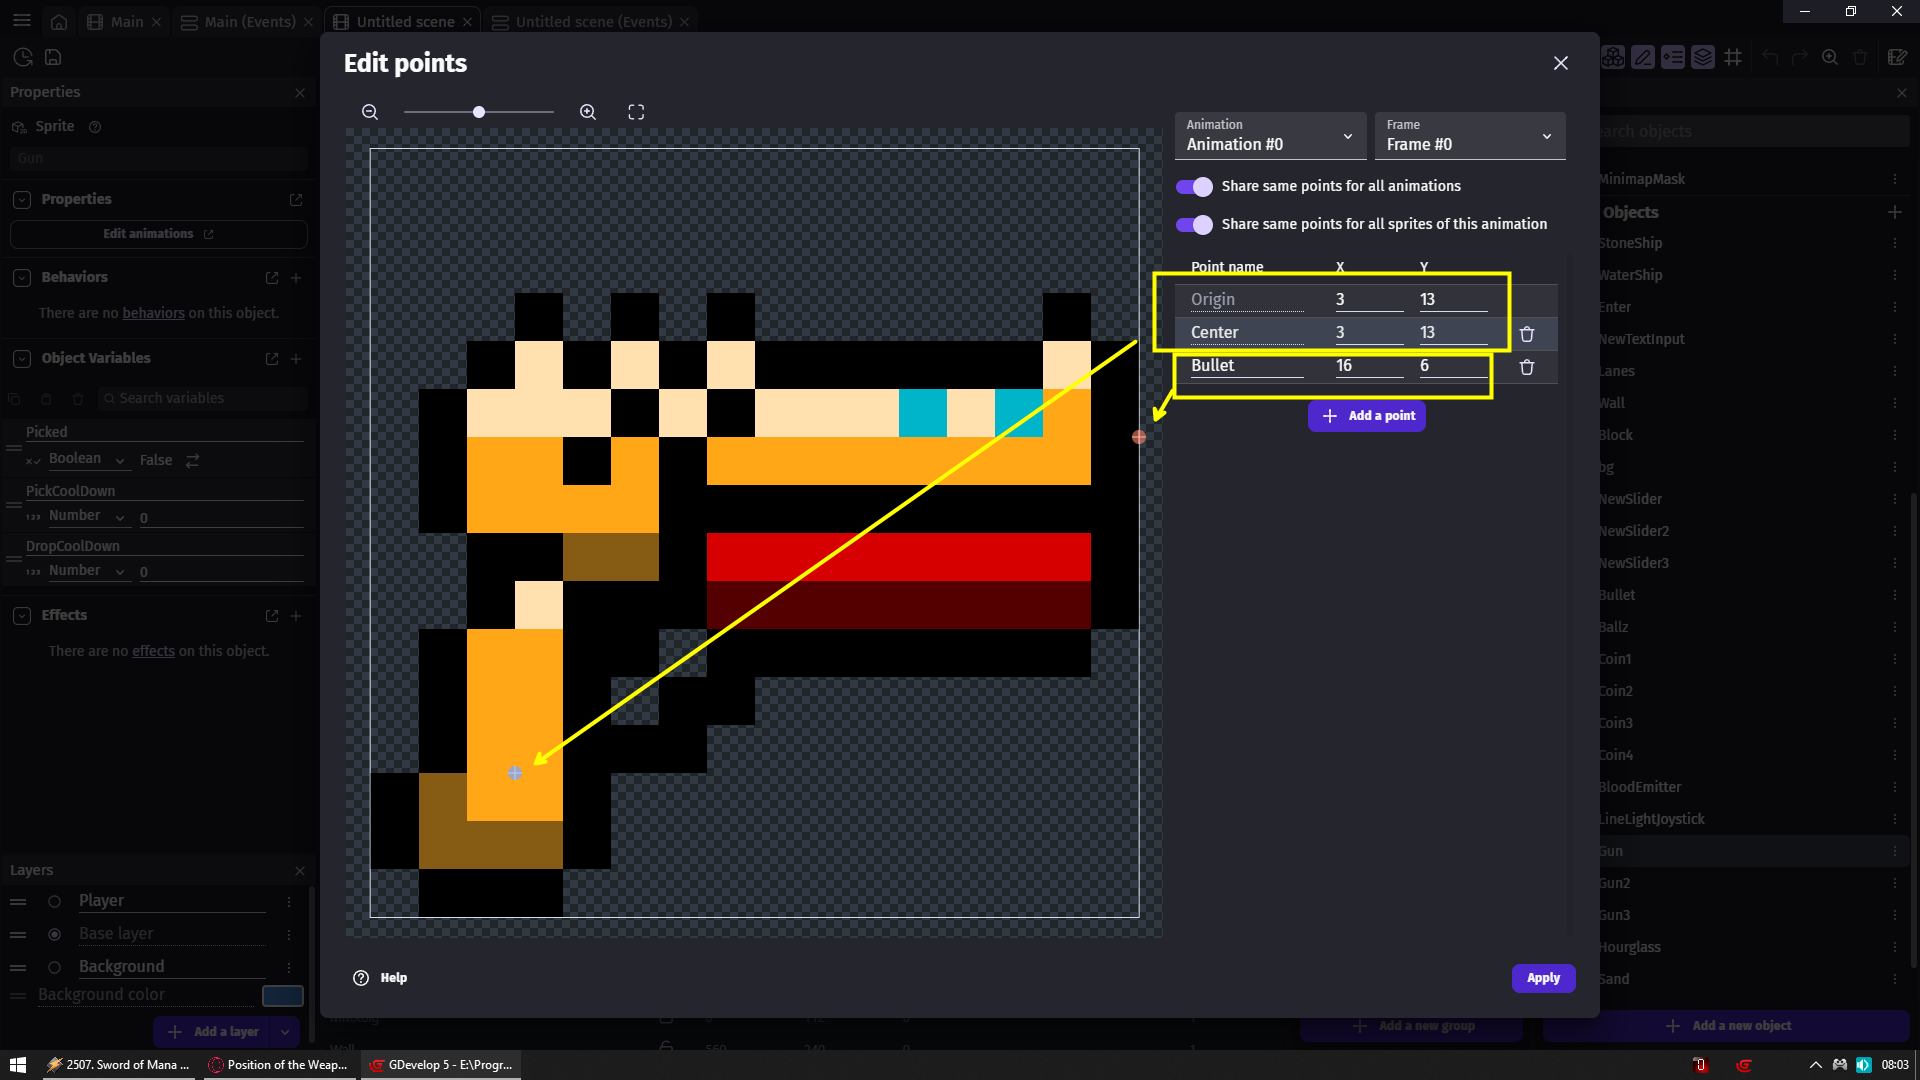Delete the Bullet point with trash icon
This screenshot has height=1080, width=1920.
[x=1527, y=367]
